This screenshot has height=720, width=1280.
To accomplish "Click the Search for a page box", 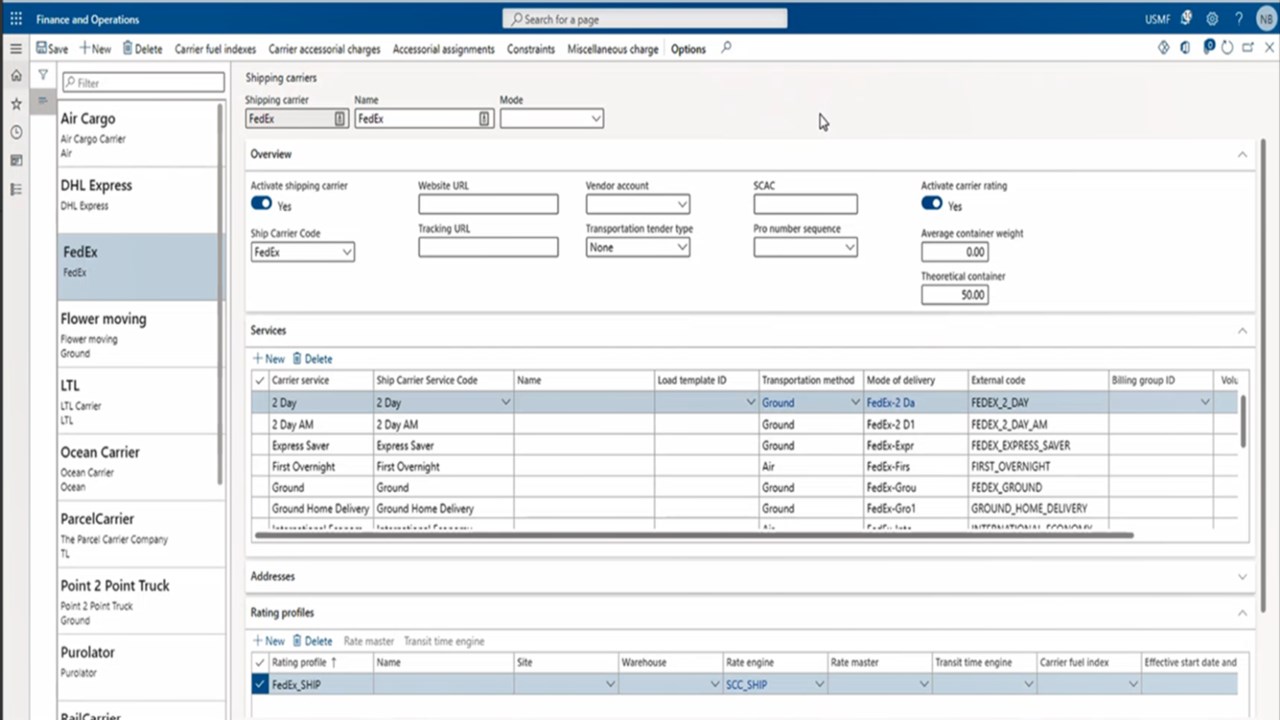I will [x=645, y=19].
